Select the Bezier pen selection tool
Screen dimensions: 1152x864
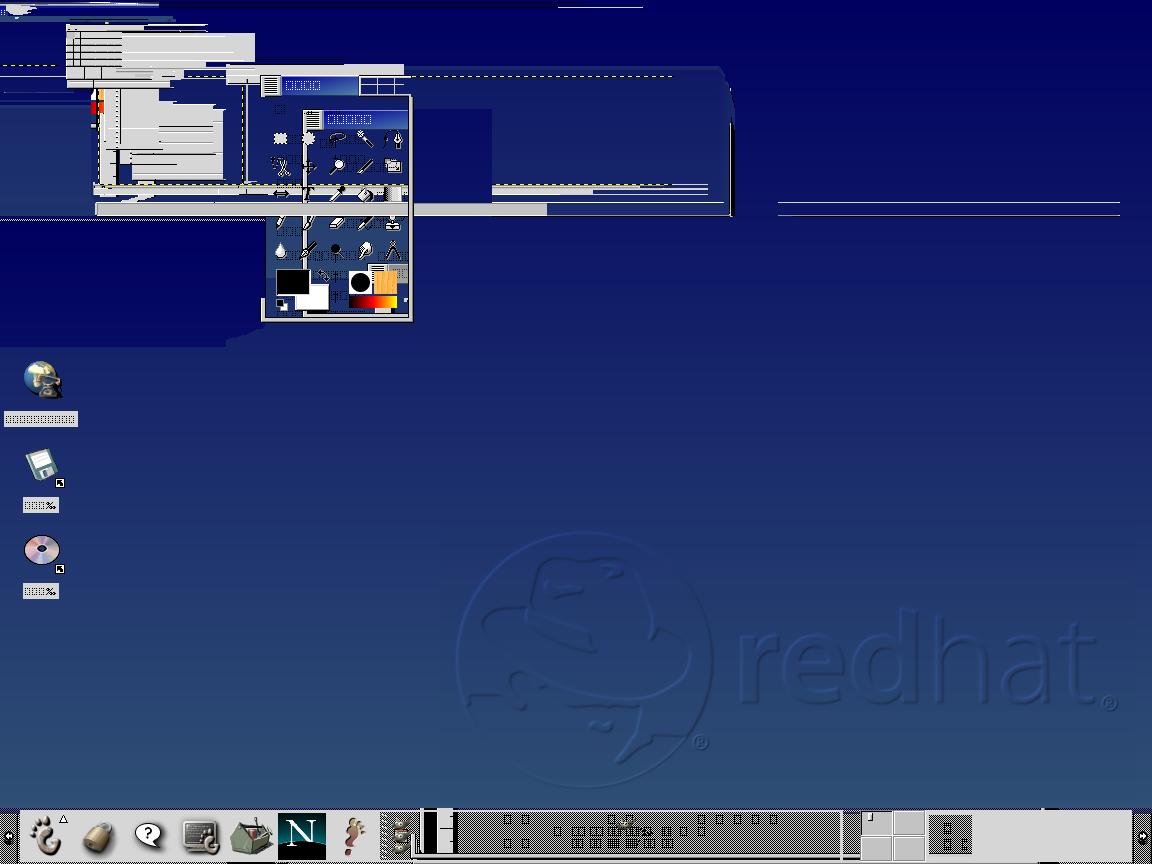(x=393, y=138)
